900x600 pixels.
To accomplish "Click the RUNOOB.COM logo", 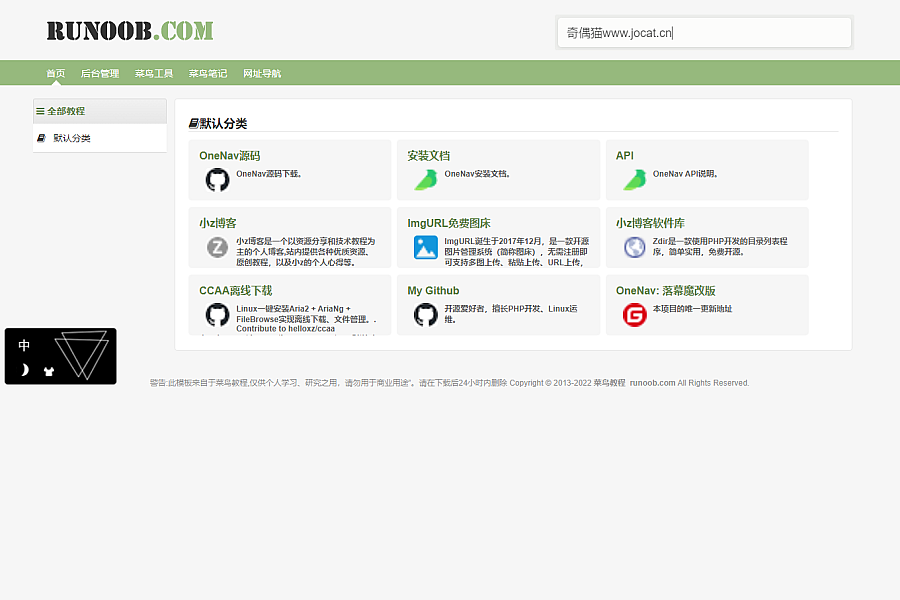I will (130, 30).
